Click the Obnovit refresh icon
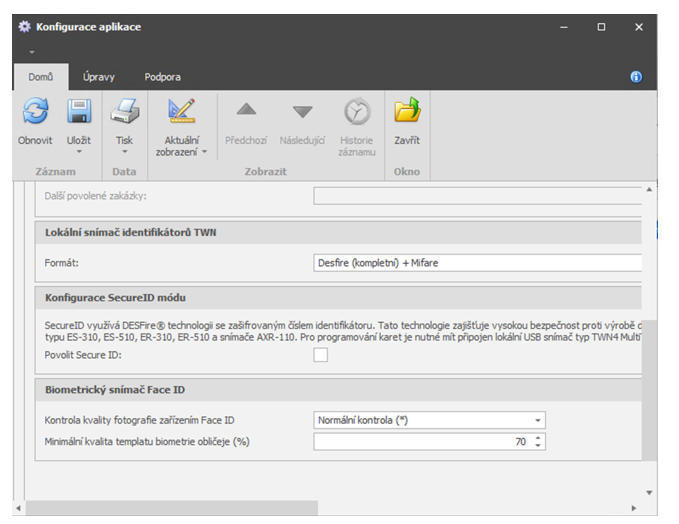This screenshot has height=524, width=679. click(x=35, y=112)
